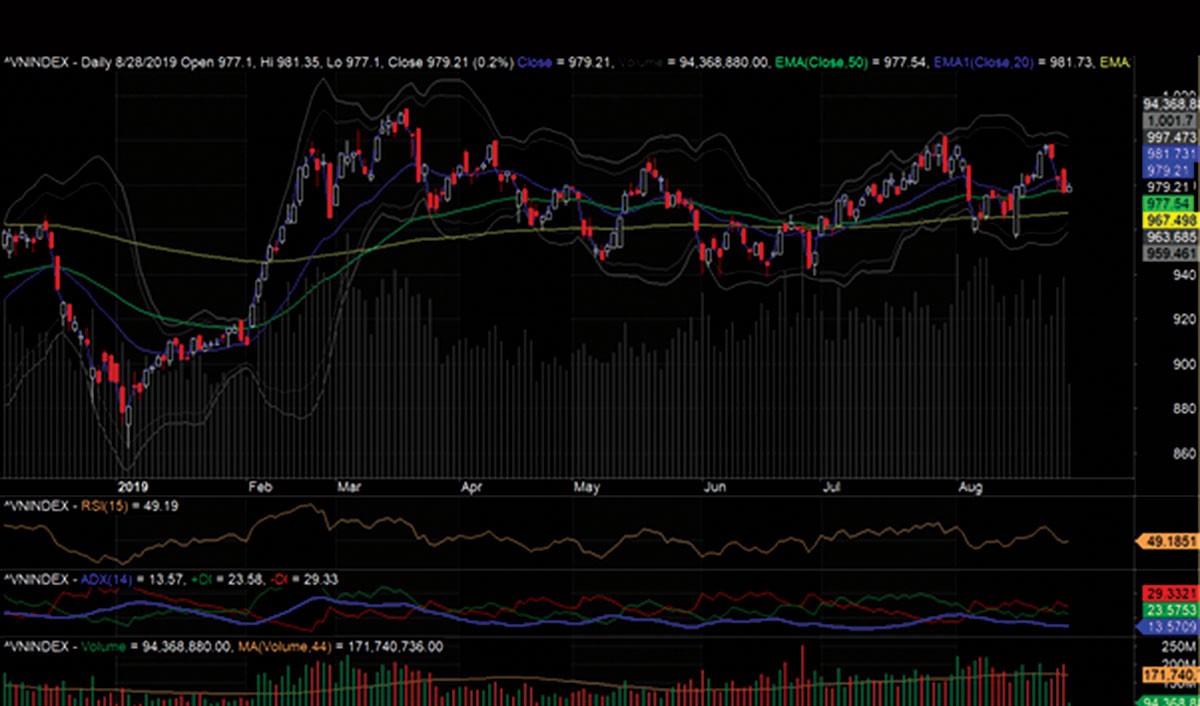The image size is (1200, 706).
Task: Click the orange 171.740 volume MA tag
Action: pyautogui.click(x=1170, y=677)
